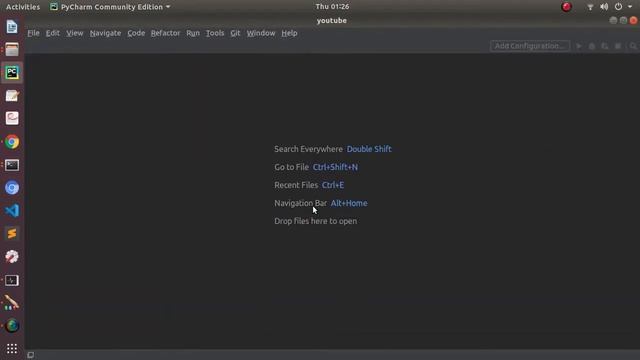Click the Recent Files label
Viewport: 640px width, 360px height.
coord(296,185)
